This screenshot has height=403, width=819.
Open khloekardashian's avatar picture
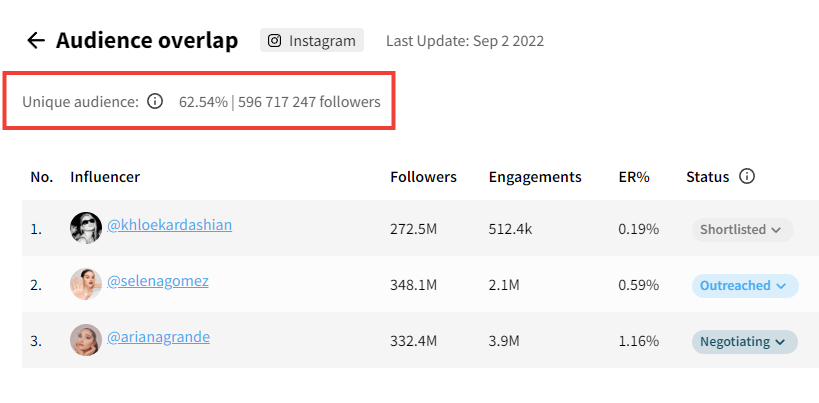click(86, 228)
